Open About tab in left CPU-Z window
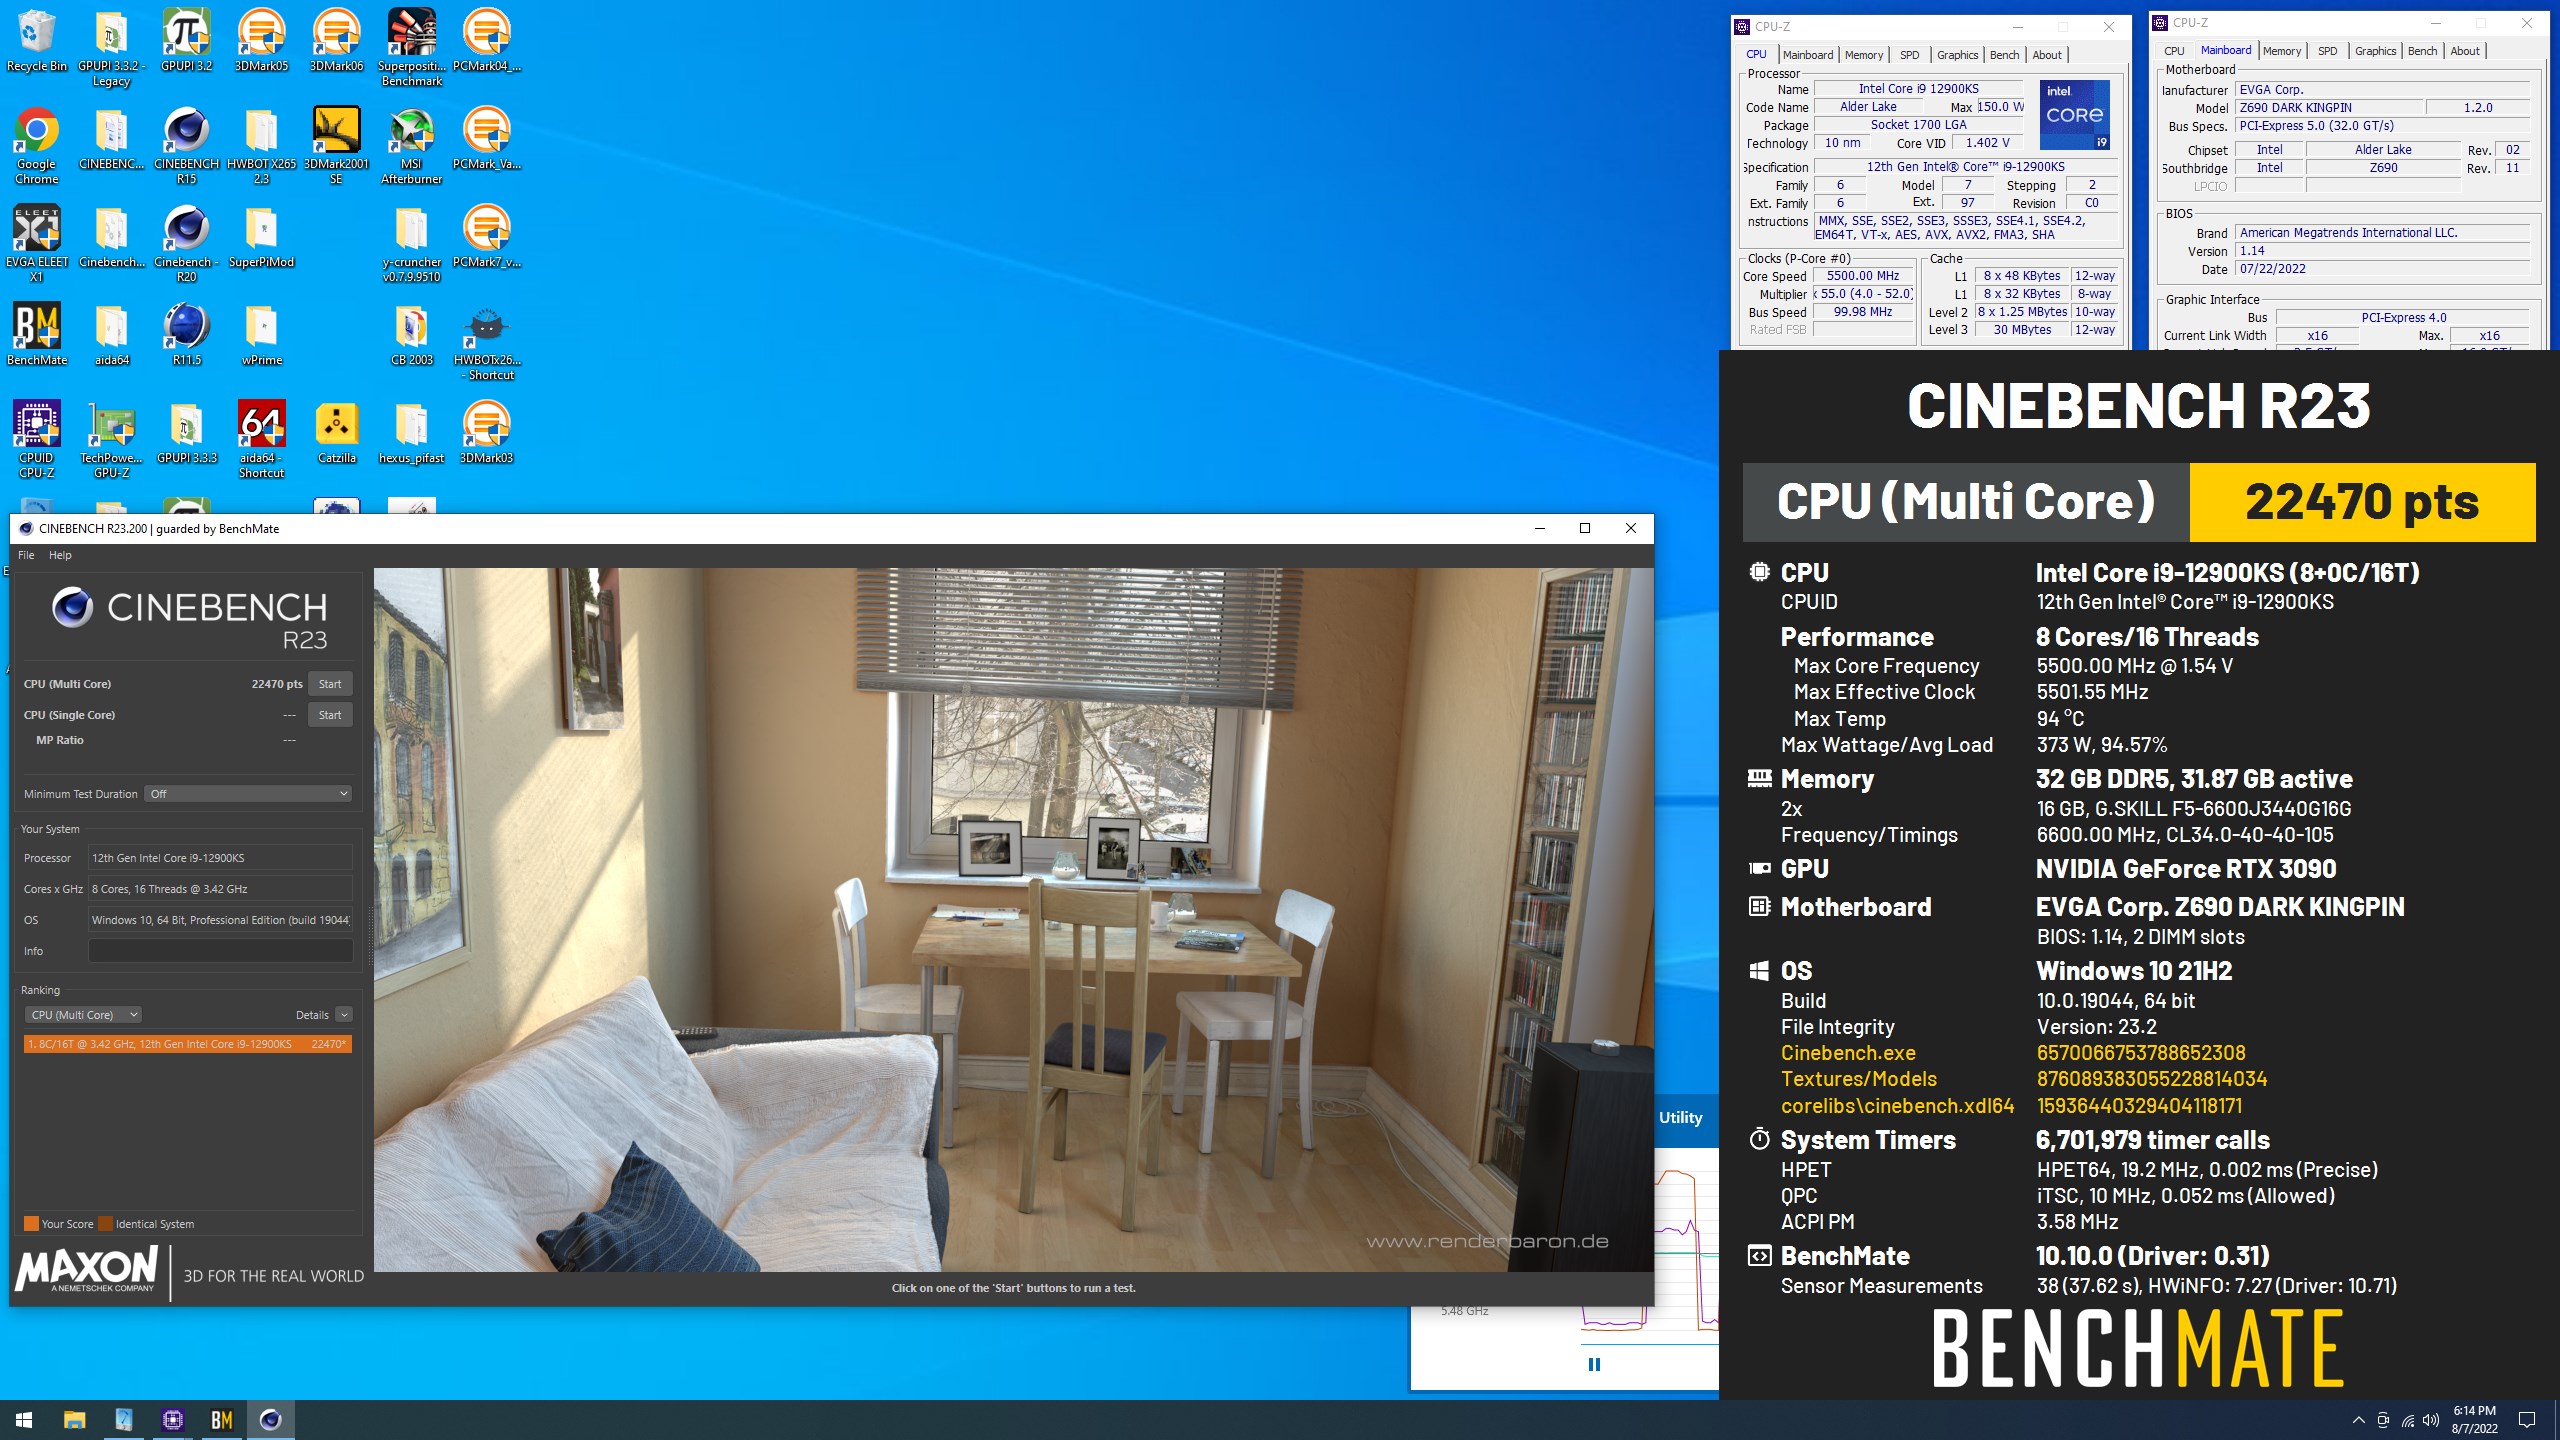 click(x=2046, y=55)
